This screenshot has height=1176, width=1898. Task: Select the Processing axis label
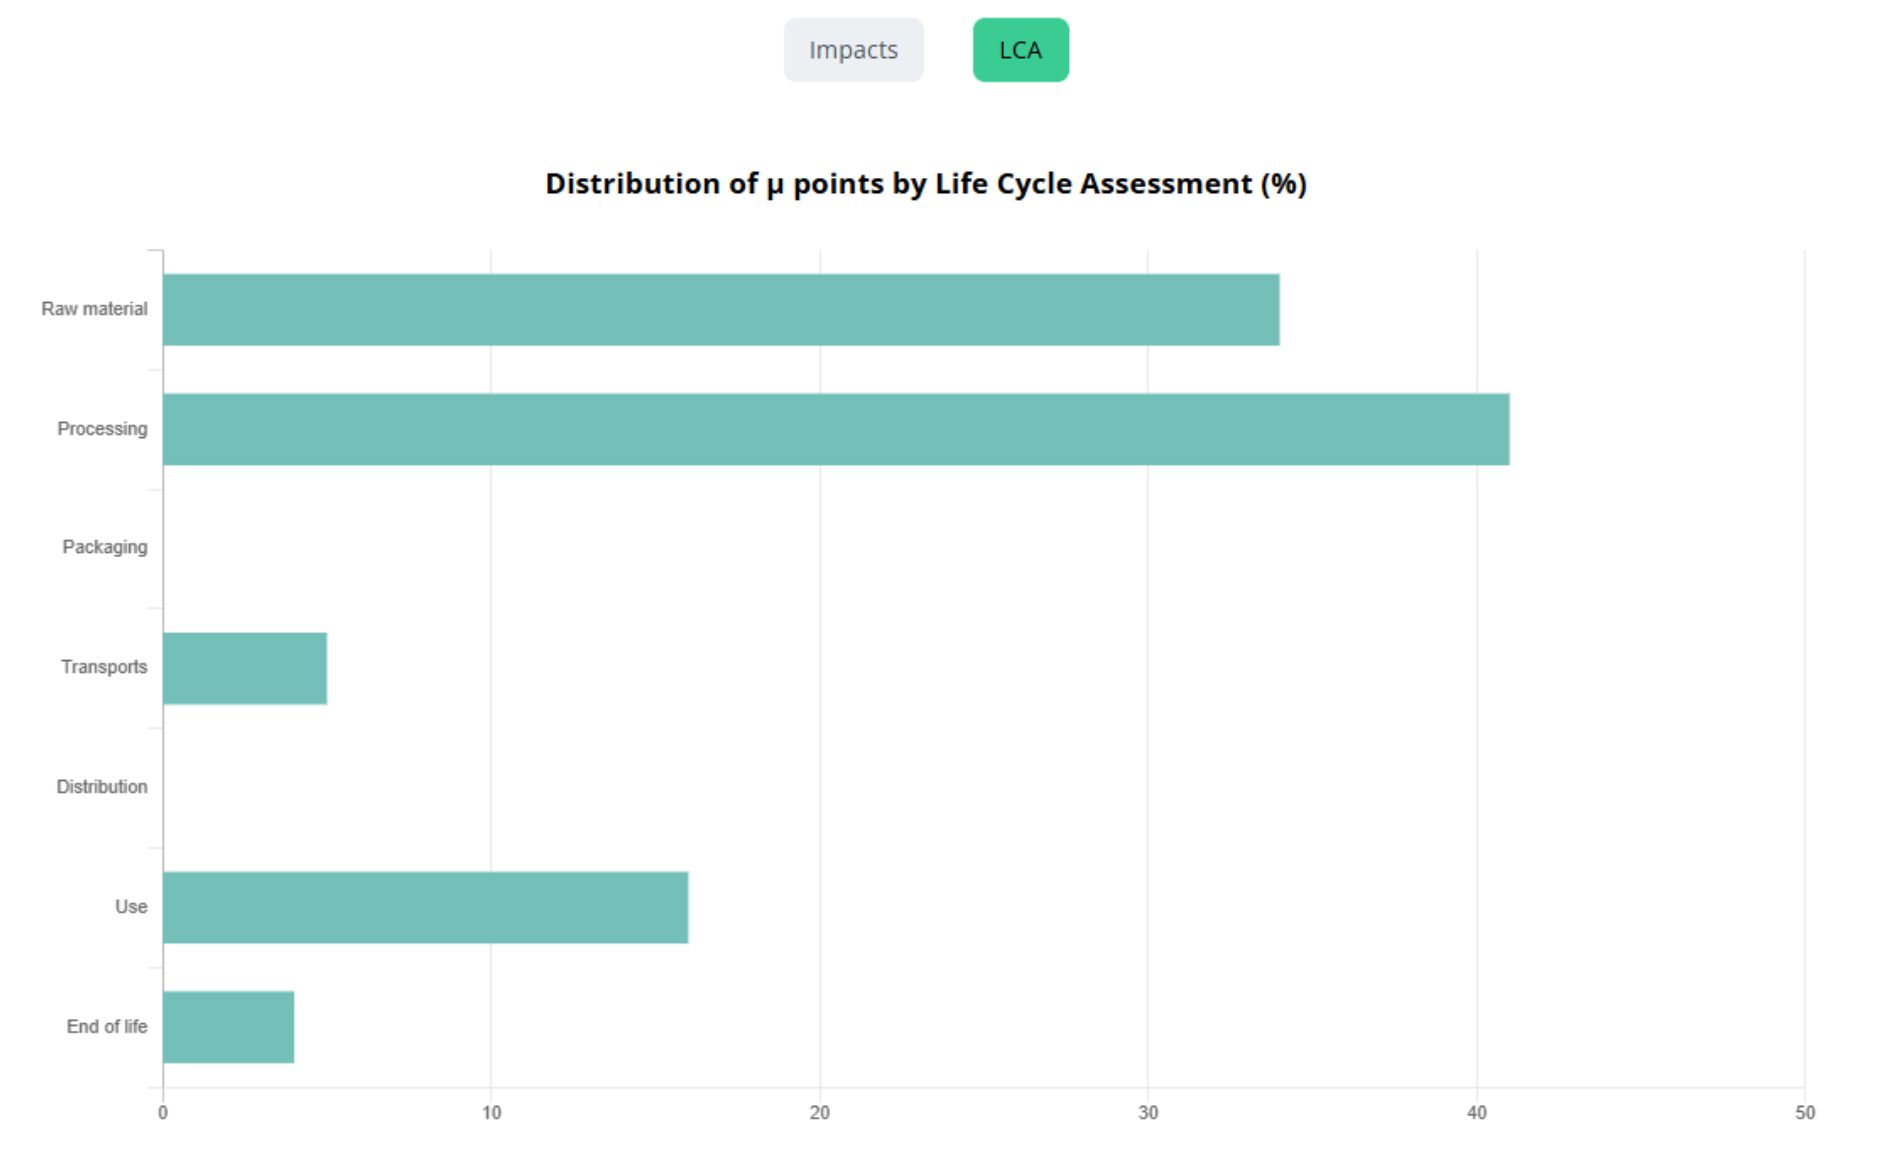click(102, 429)
